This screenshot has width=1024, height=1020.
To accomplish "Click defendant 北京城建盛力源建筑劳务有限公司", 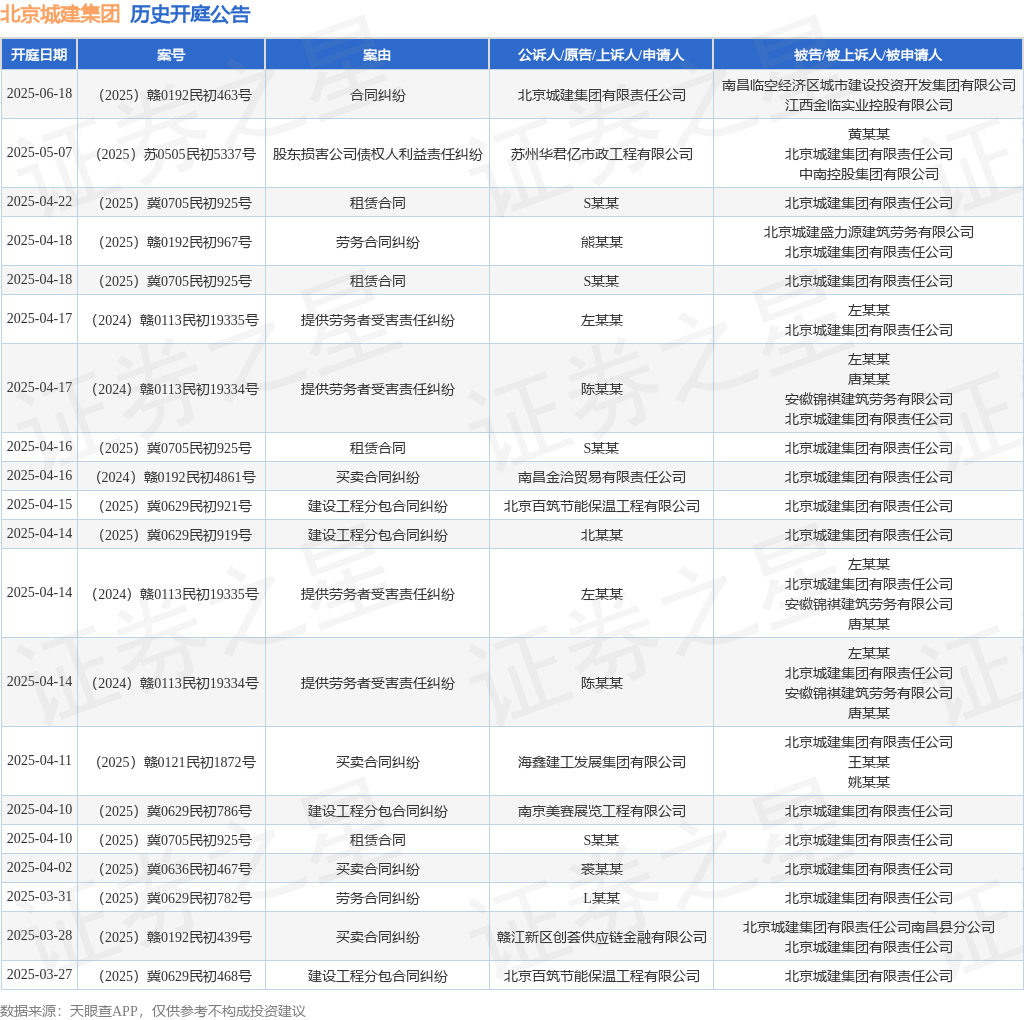I will tap(869, 232).
